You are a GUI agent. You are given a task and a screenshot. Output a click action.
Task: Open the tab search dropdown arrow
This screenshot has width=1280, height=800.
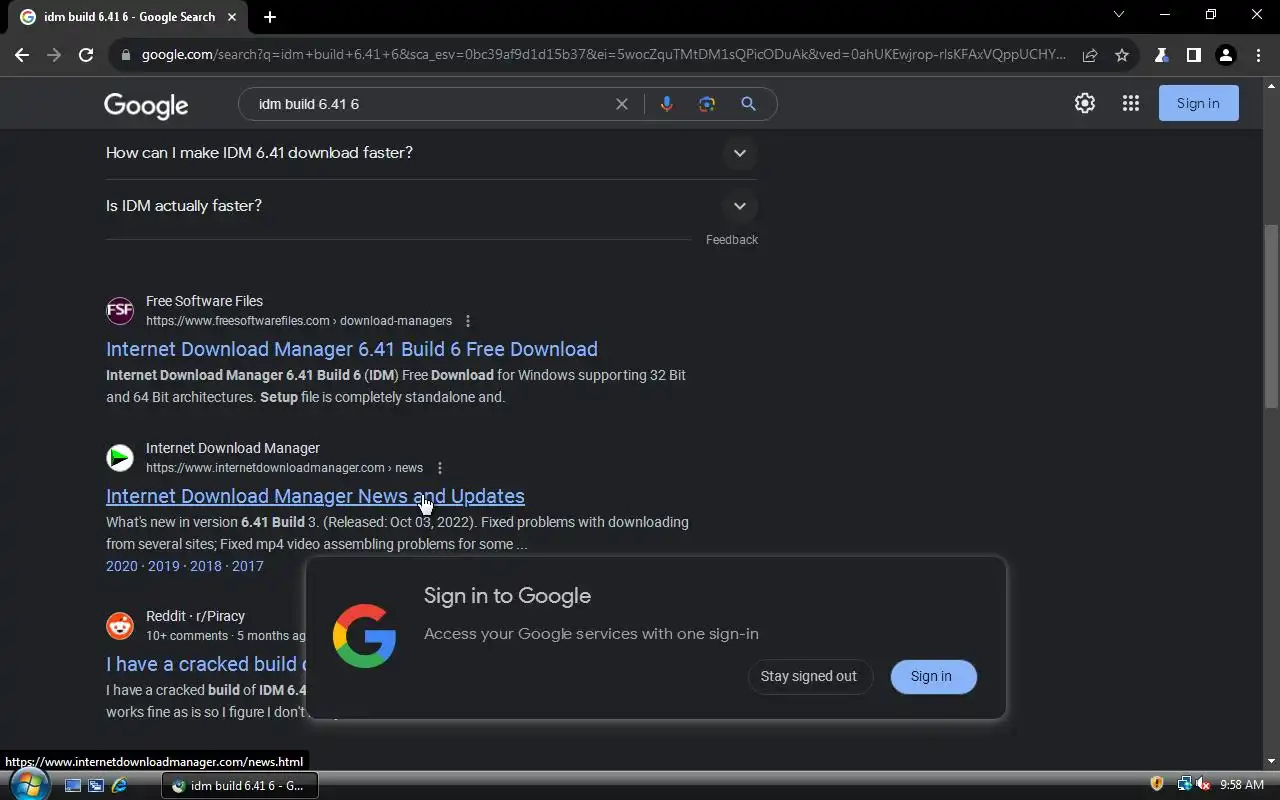tap(1119, 15)
